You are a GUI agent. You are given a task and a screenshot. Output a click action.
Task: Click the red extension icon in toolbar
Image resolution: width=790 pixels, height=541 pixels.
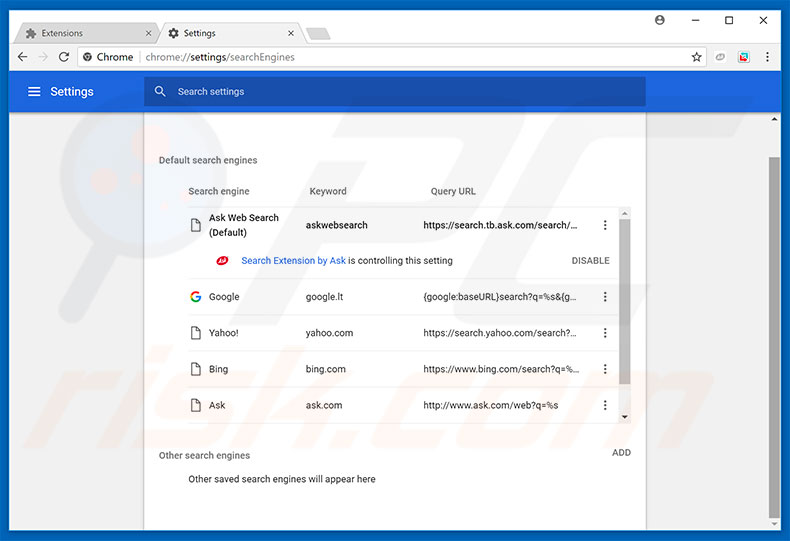744,57
